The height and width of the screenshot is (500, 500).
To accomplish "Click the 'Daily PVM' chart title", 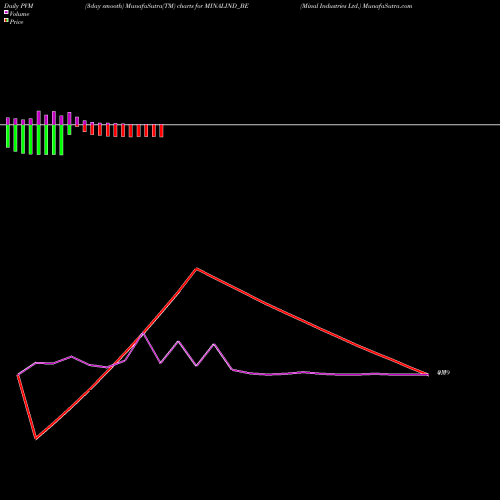I will click(x=19, y=6).
